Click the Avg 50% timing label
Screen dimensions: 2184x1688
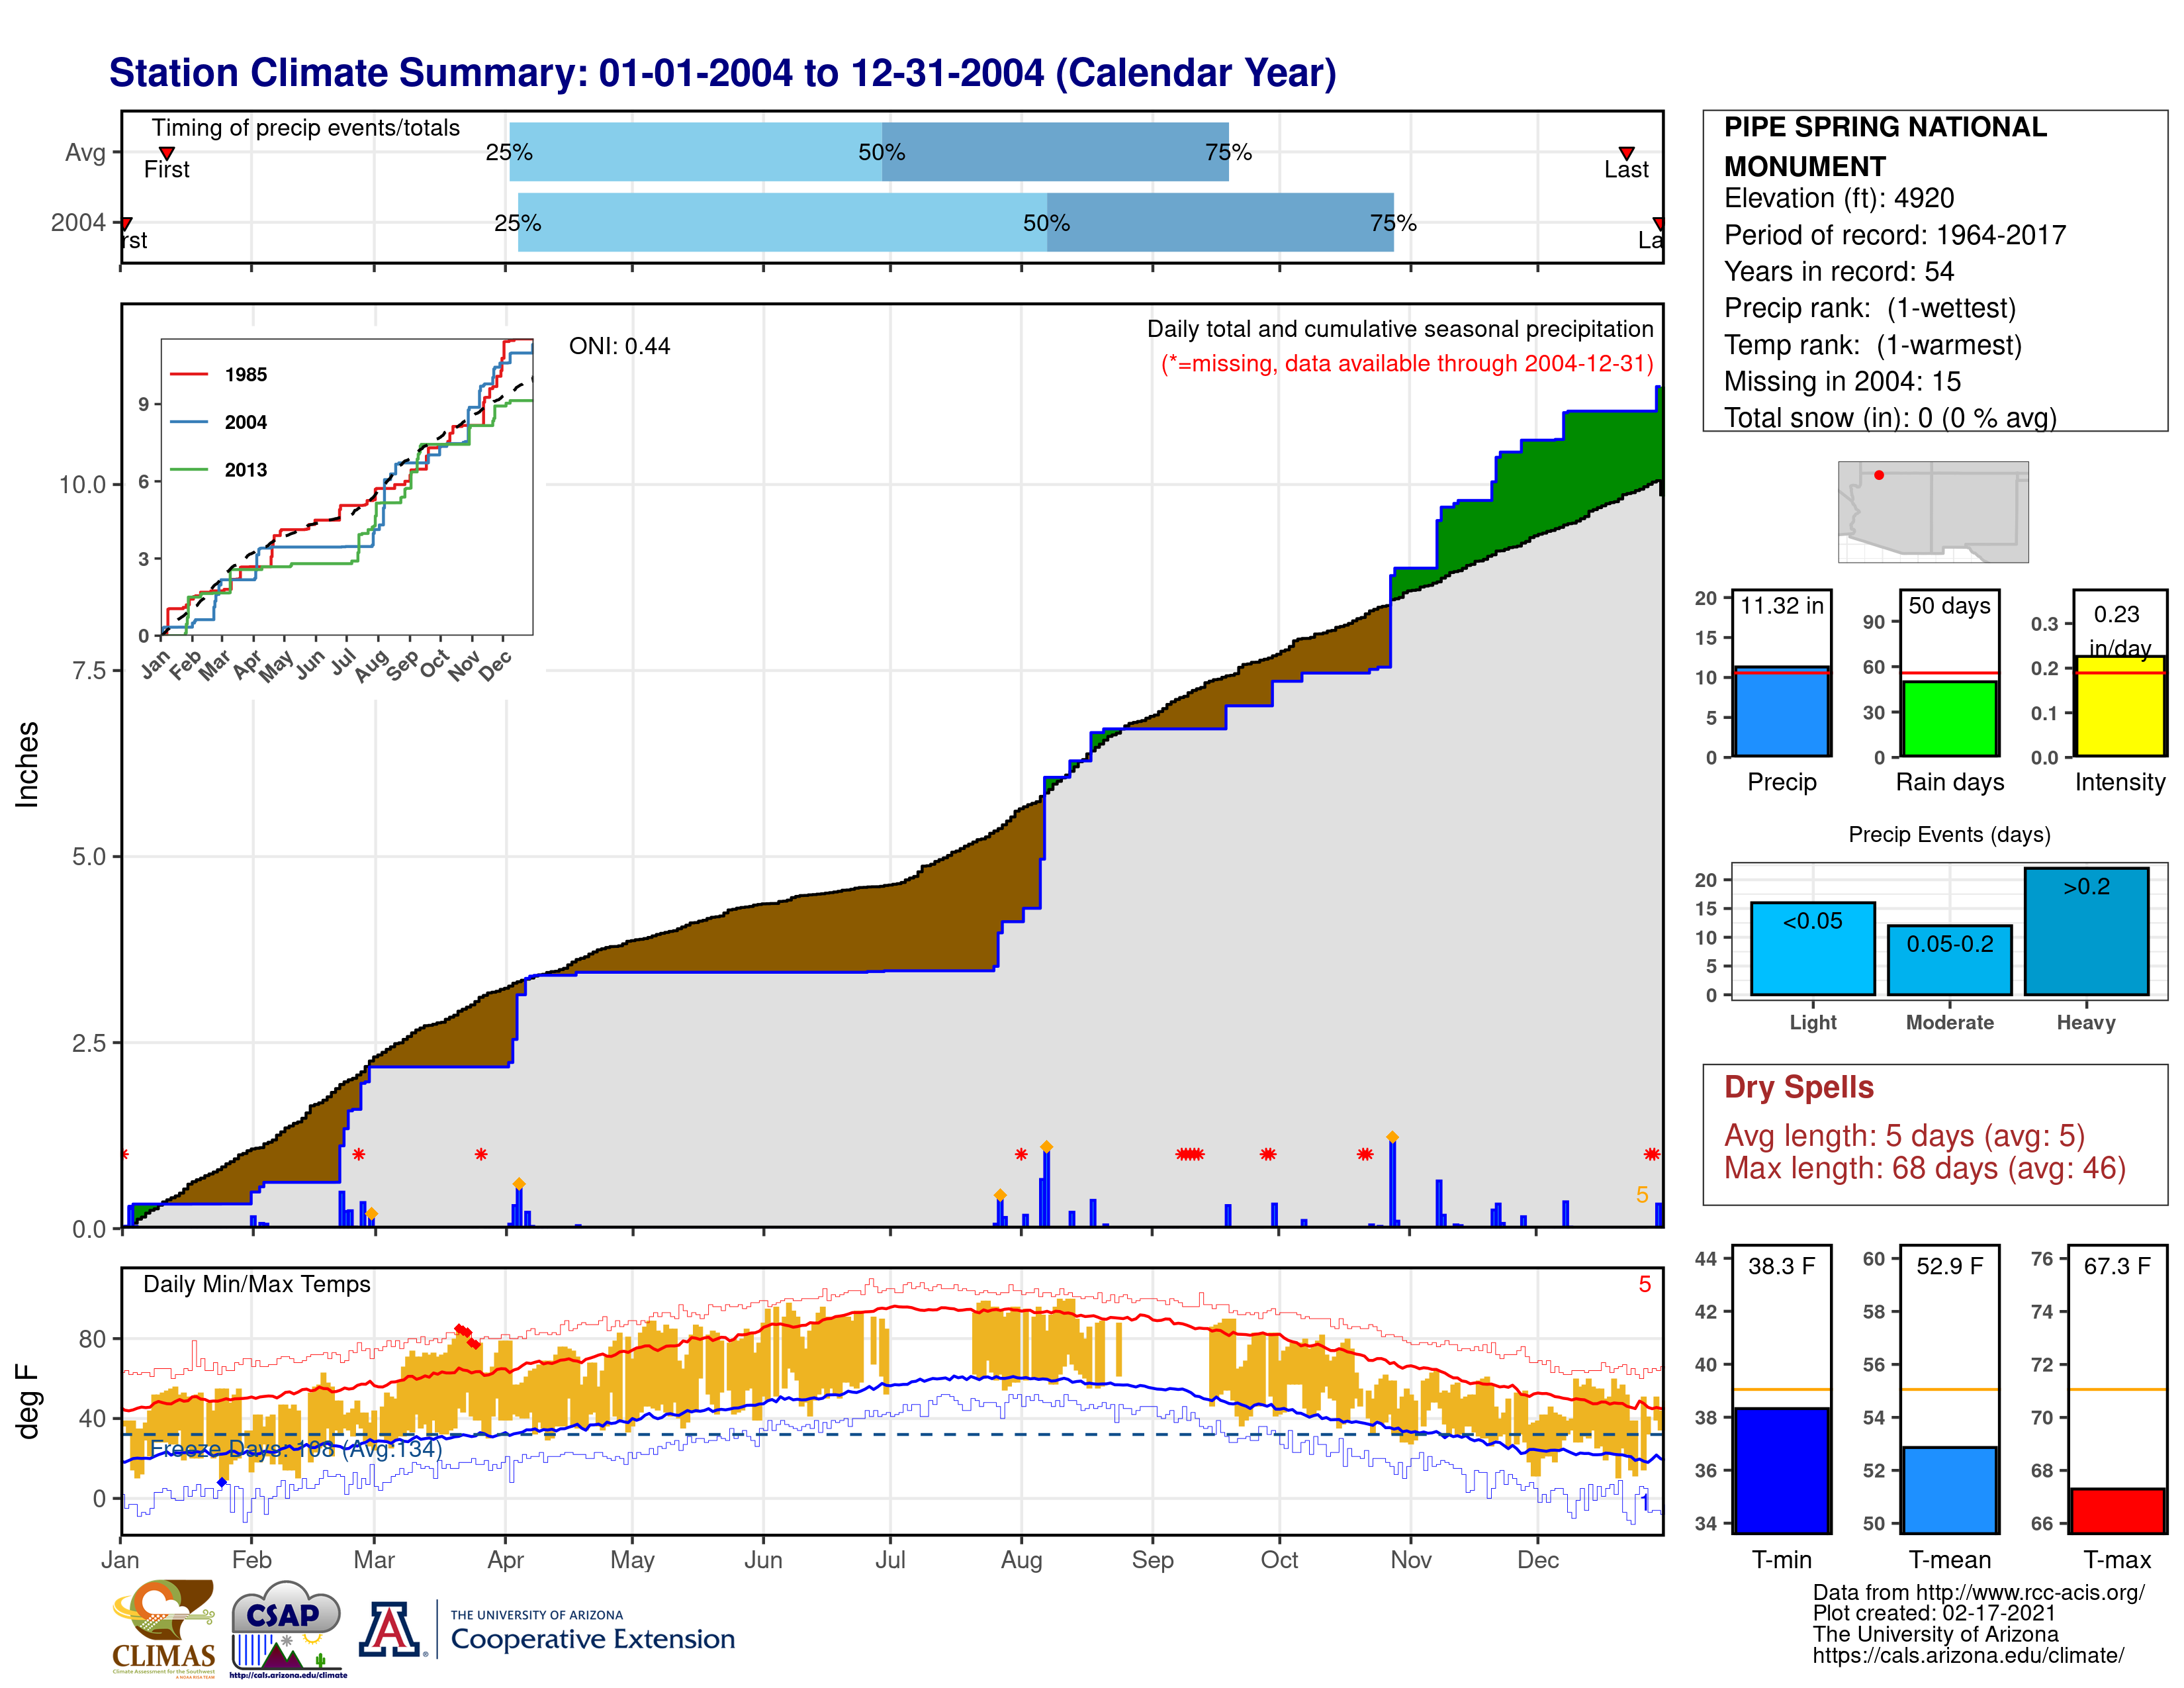[881, 152]
